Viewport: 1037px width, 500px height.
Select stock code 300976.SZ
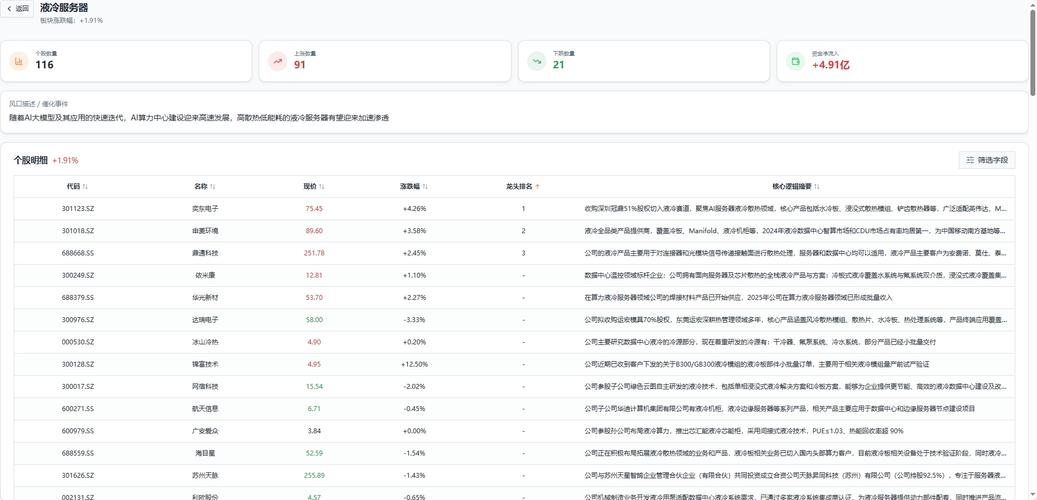tap(78, 319)
